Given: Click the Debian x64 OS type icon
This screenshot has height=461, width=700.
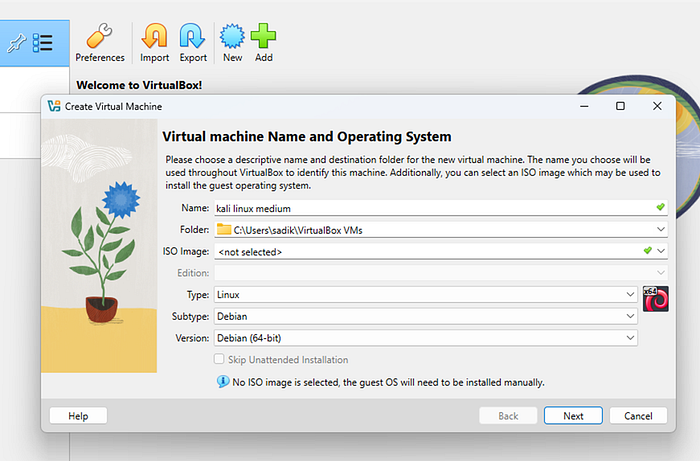Looking at the screenshot, I should pyautogui.click(x=655, y=299).
